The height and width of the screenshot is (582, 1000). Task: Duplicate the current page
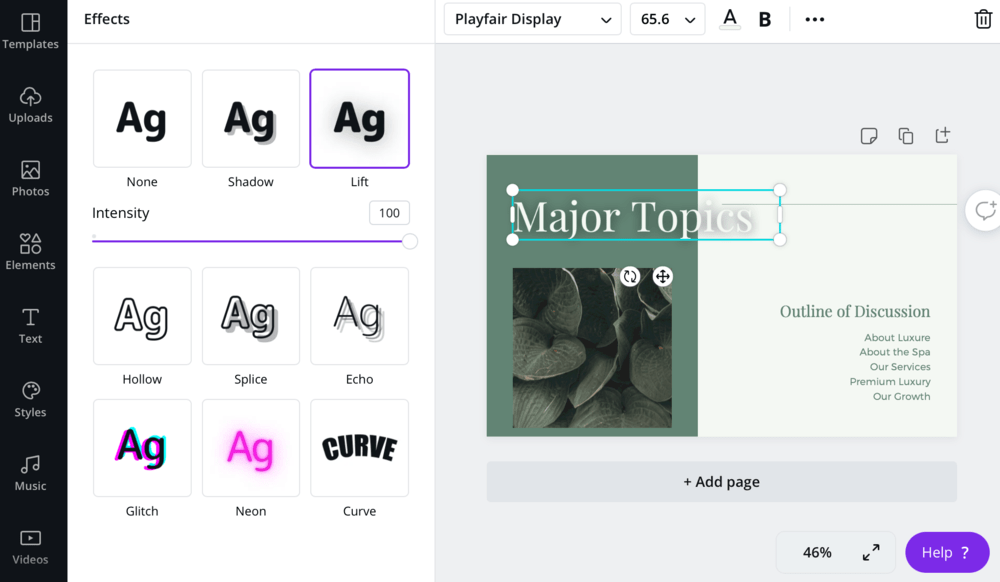(x=905, y=135)
